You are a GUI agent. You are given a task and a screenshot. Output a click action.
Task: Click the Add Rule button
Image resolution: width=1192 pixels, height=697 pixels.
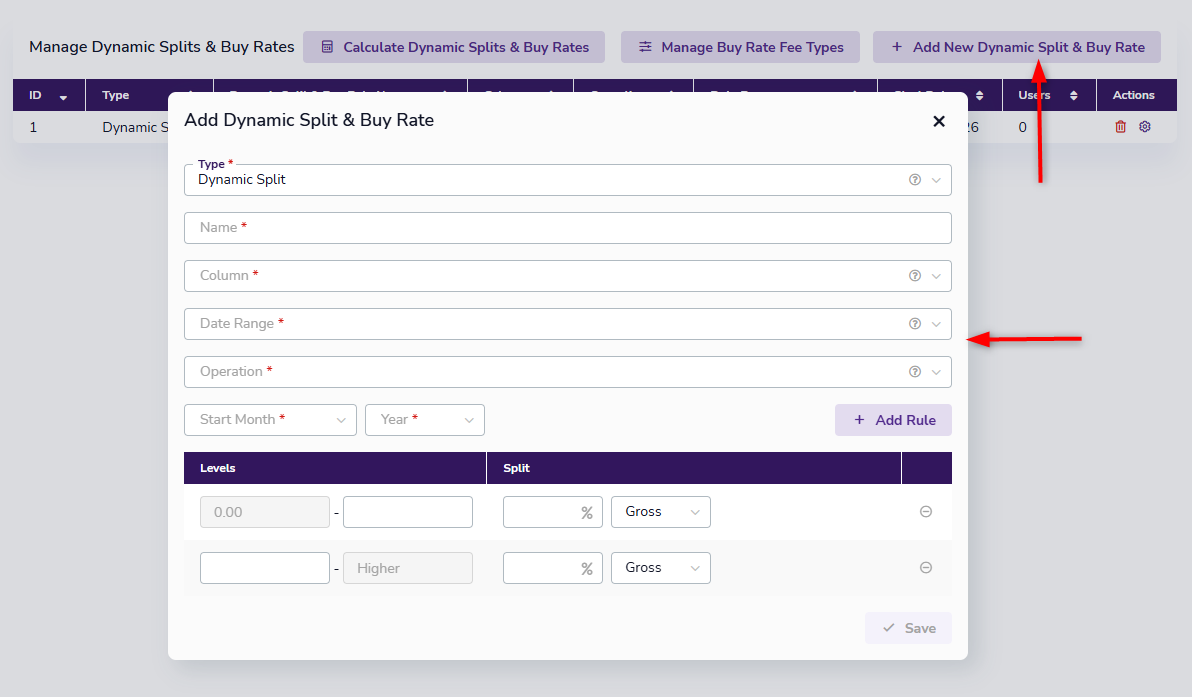893,420
